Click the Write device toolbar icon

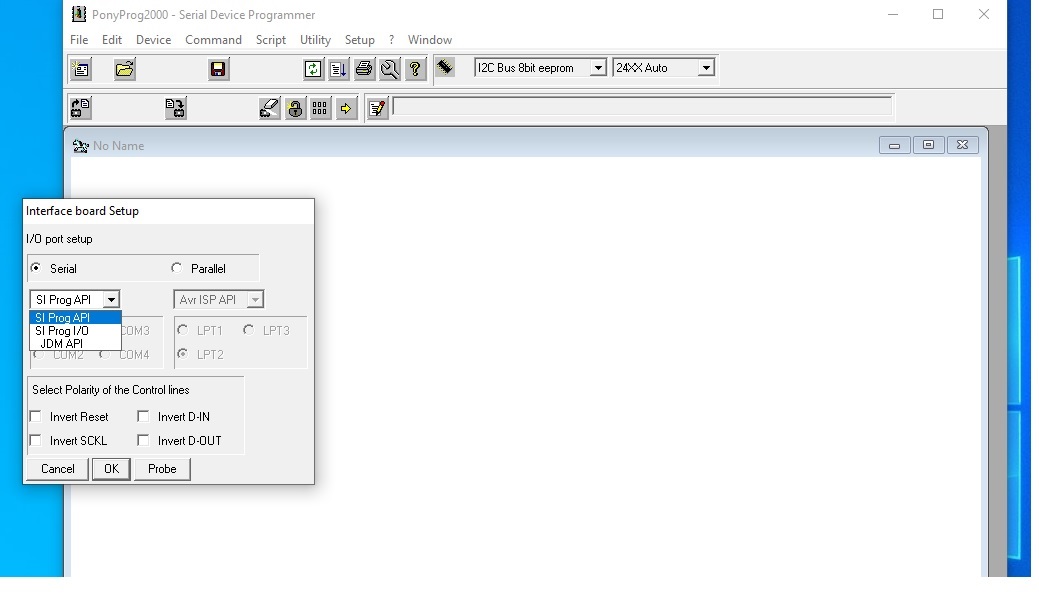(176, 108)
